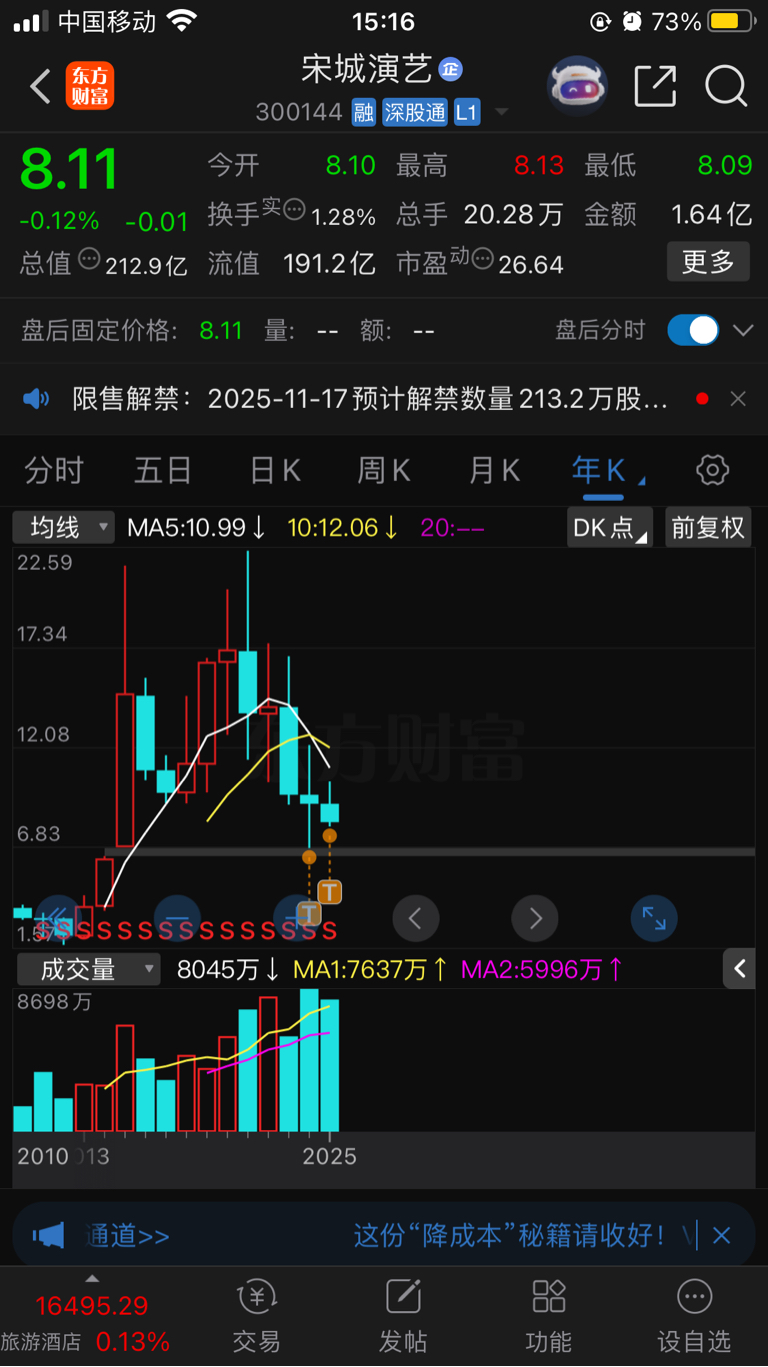The height and width of the screenshot is (1367, 768).
Task: Tap the speaker announcement icon beside 限售解禁
Action: (37, 399)
